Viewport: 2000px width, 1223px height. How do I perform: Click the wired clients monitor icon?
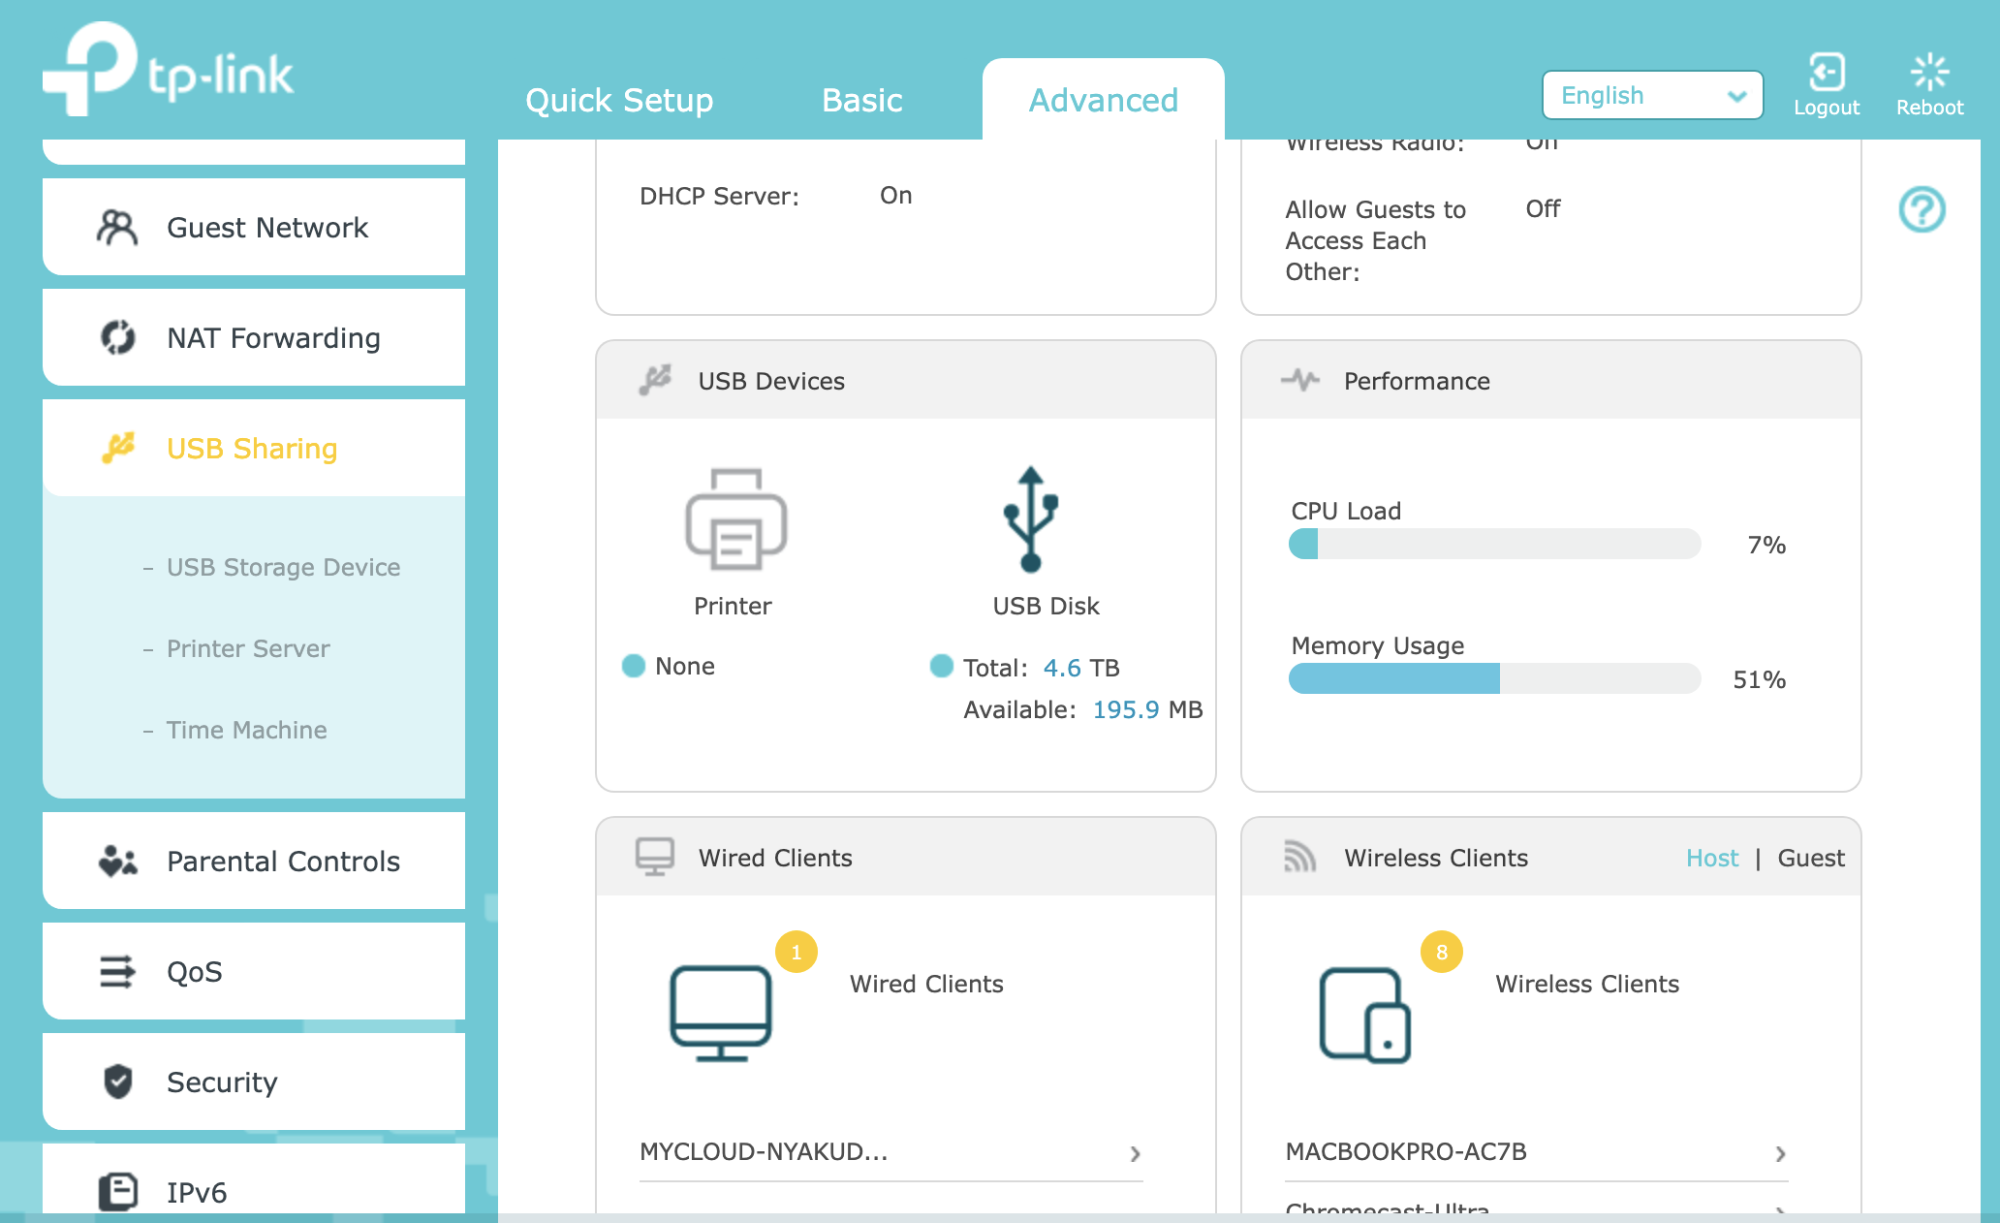[x=720, y=1013]
